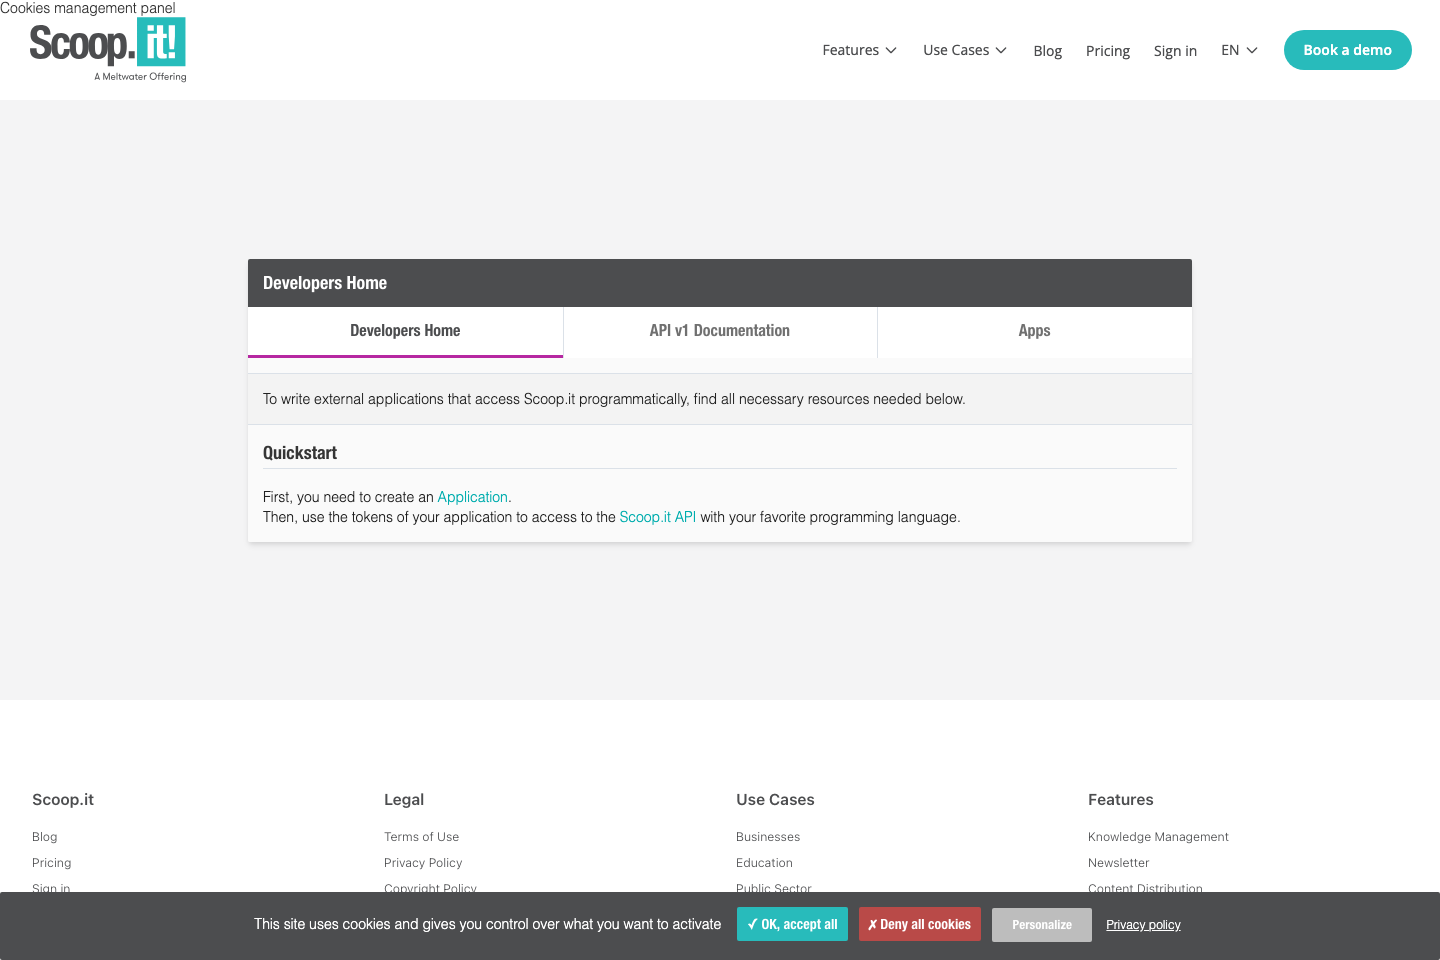Open the Cookies management panel
The image size is (1440, 960).
[88, 8]
